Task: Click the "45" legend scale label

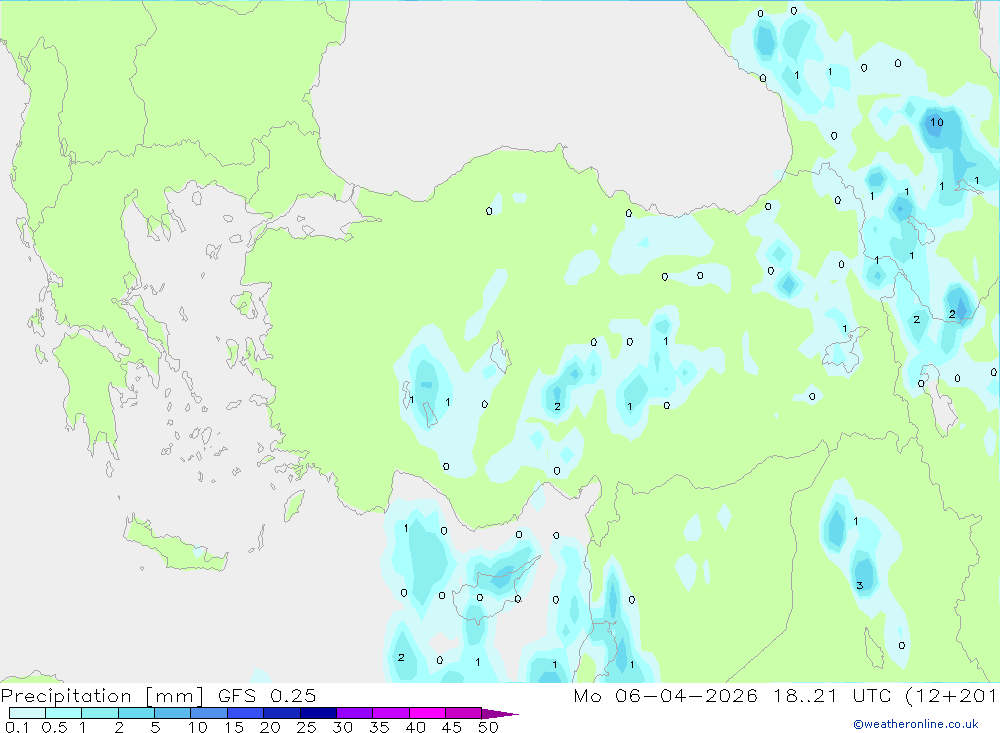Action: (452, 727)
